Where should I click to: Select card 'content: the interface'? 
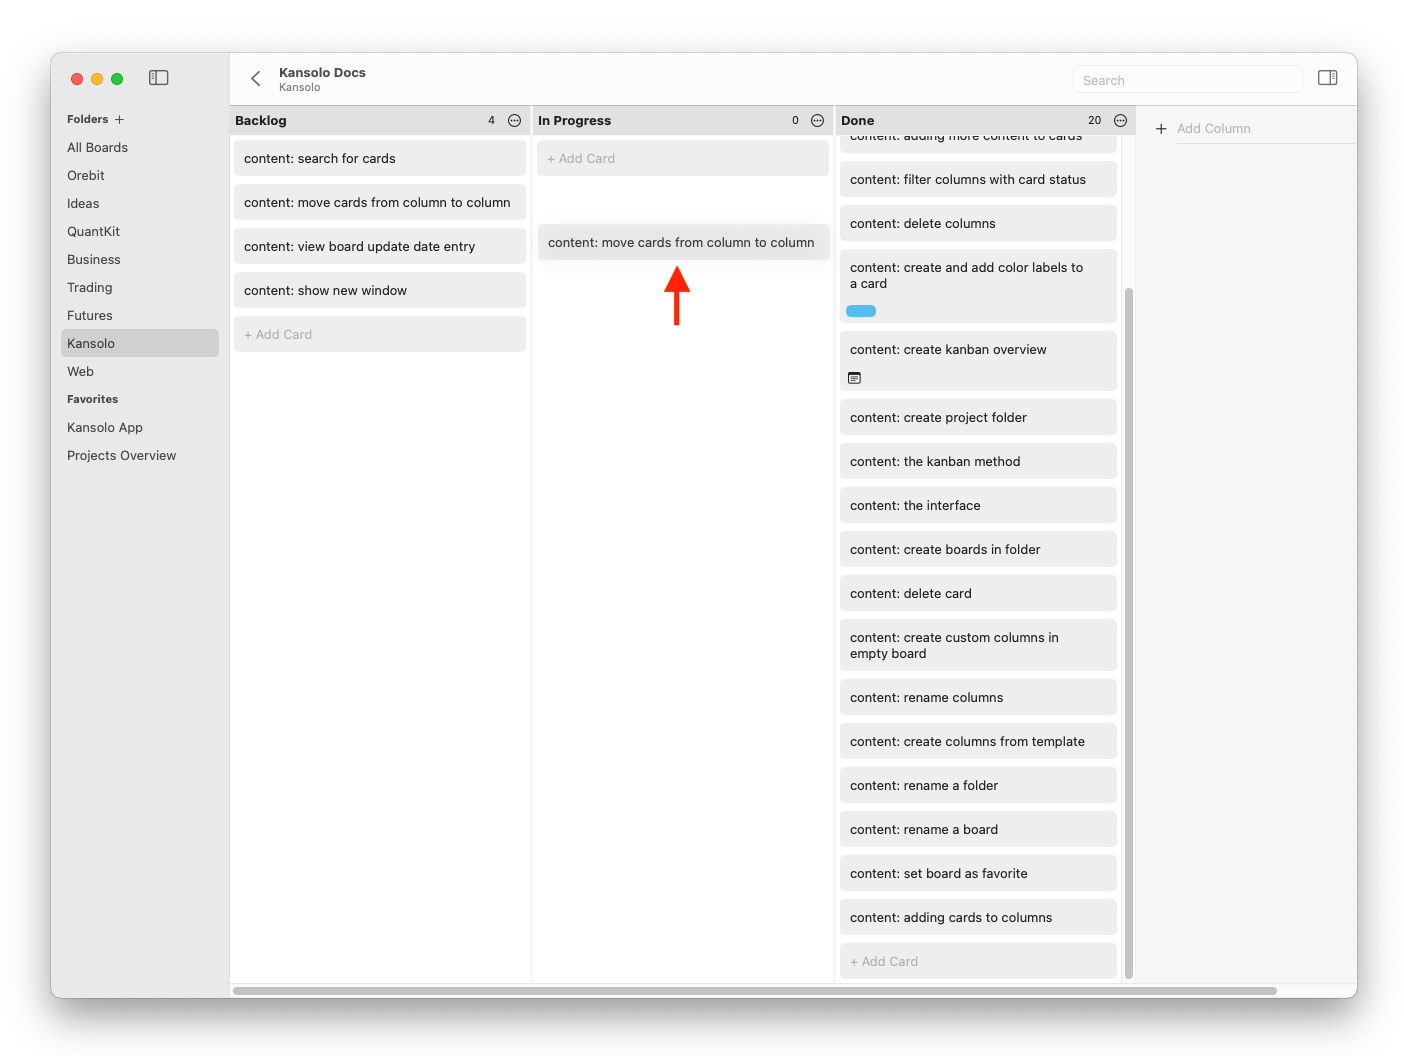978,505
